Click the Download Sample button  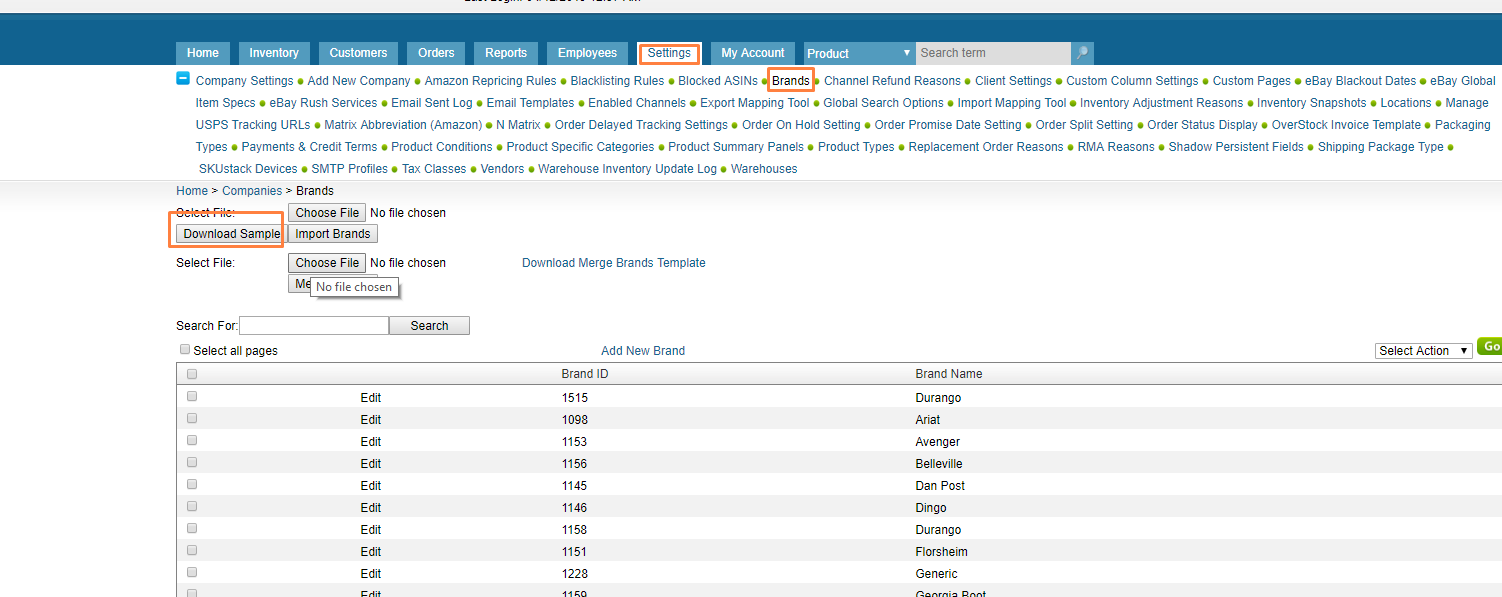(x=231, y=234)
